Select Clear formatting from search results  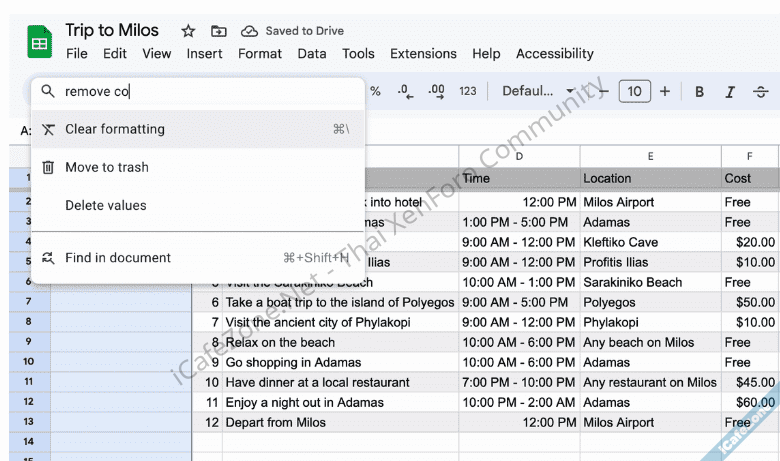(x=115, y=129)
